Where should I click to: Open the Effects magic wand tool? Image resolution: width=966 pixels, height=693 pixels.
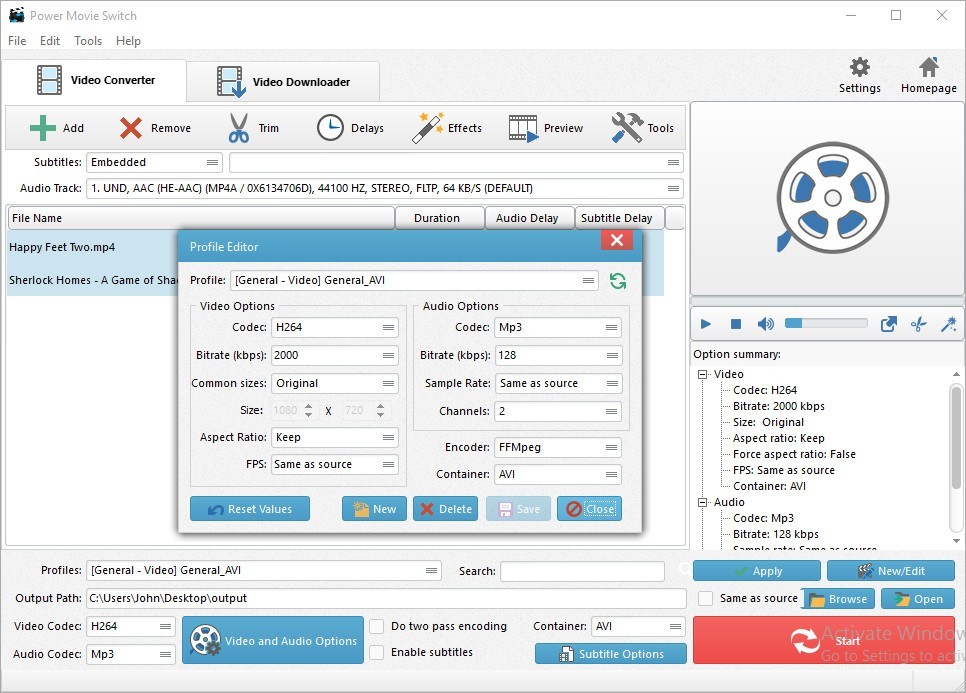[428, 128]
